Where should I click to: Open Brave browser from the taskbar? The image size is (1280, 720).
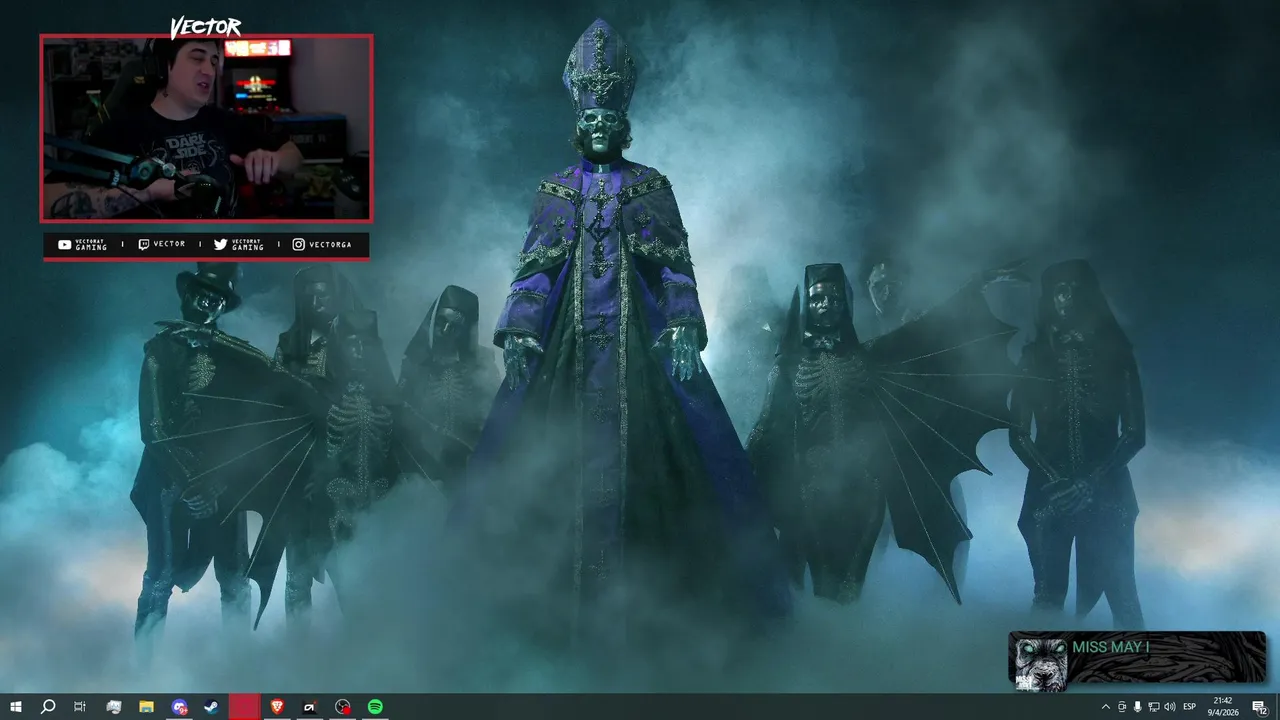click(277, 707)
